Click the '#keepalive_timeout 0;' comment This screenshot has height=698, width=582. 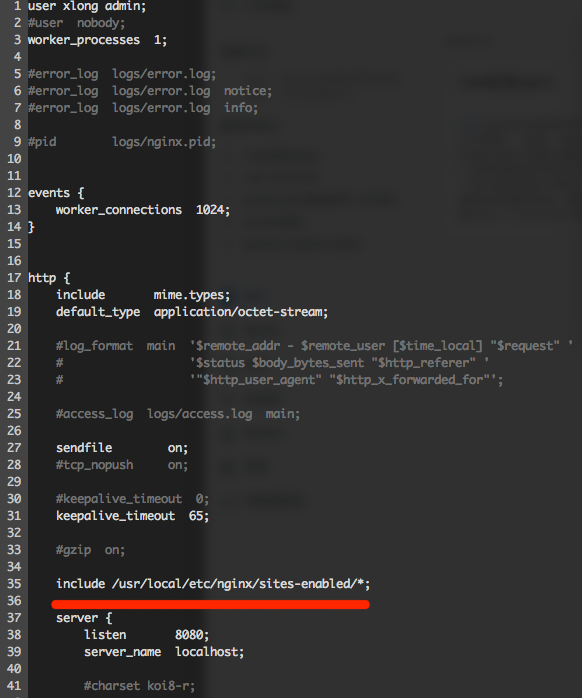[x=132, y=499]
